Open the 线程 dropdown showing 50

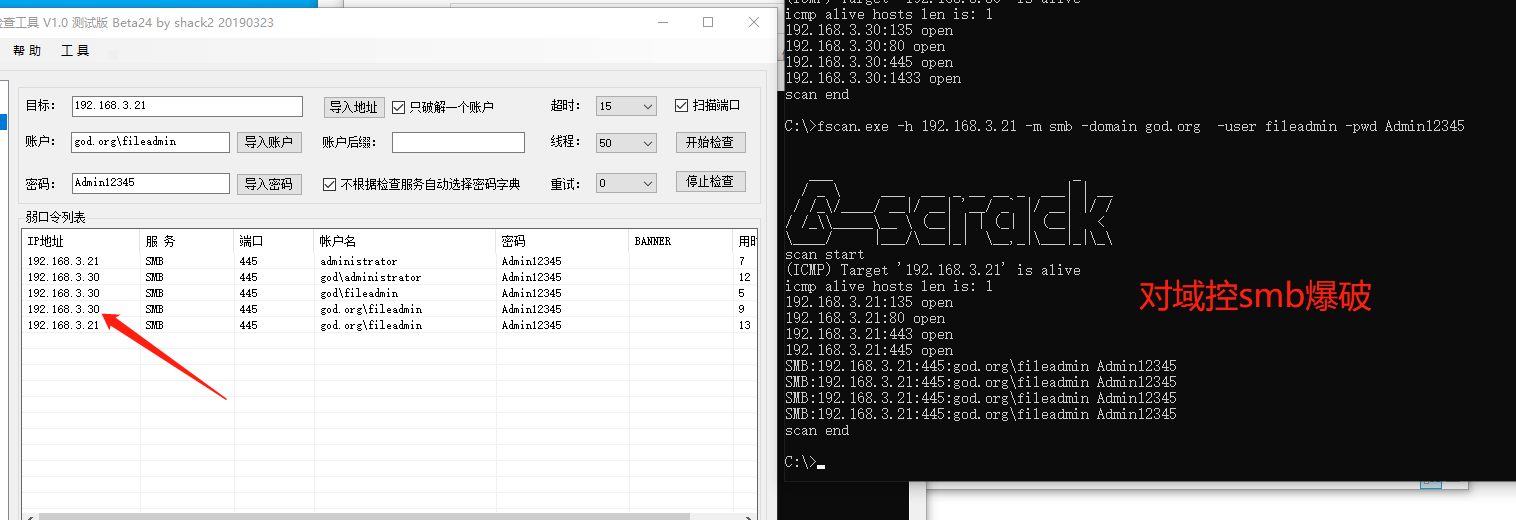[626, 143]
